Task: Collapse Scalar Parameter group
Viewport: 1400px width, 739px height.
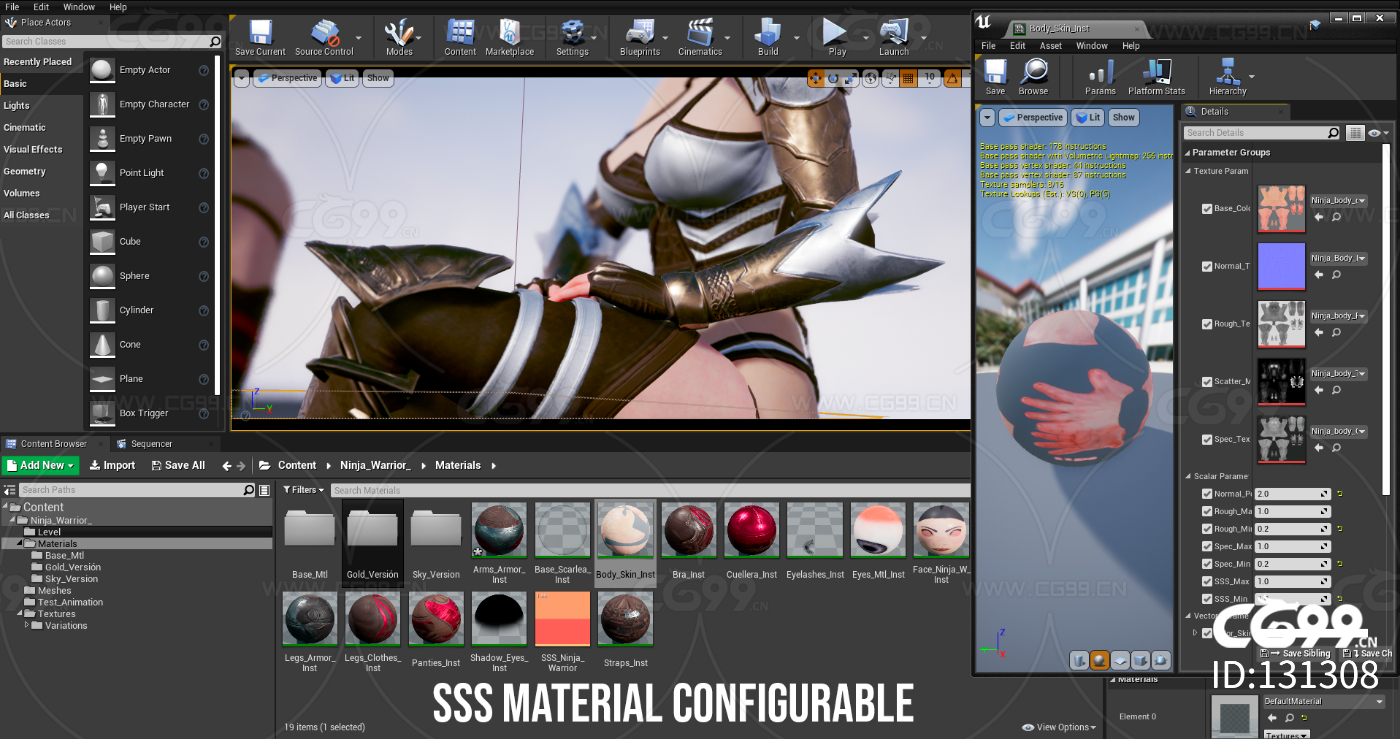Action: point(1189,476)
